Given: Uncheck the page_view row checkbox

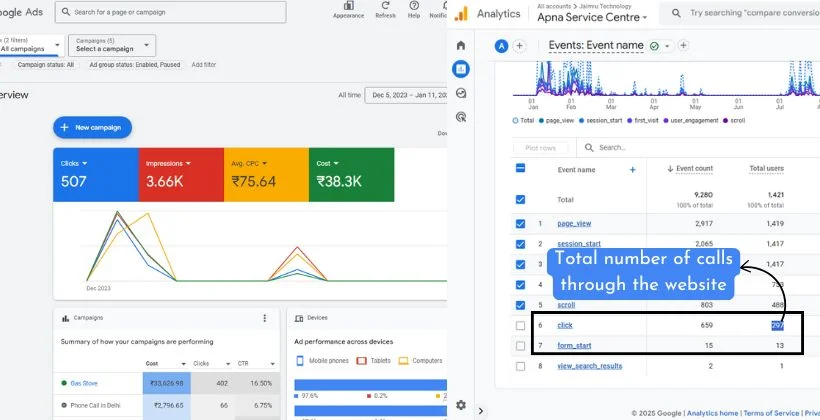Looking at the screenshot, I should [x=520, y=223].
